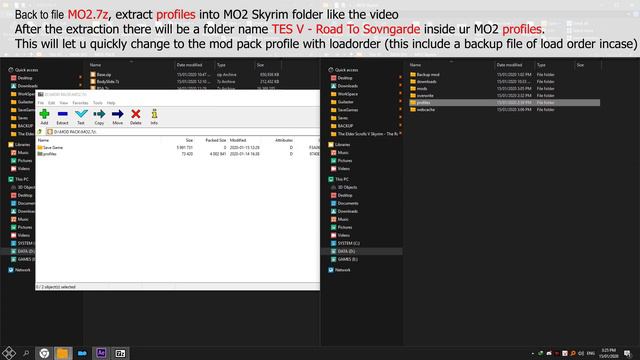Select downloads folder in right Explorer list
Image resolution: width=640 pixels, height=360 pixels.
click(x=423, y=81)
